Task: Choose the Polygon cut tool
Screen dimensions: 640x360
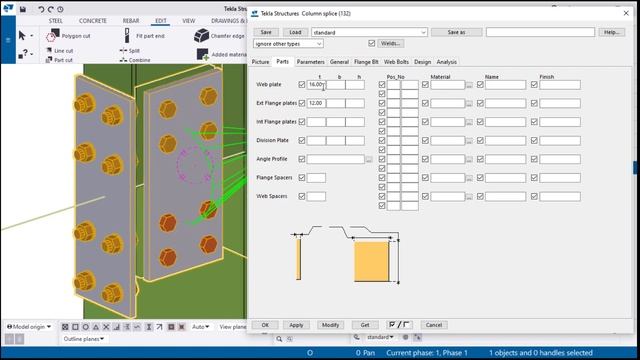Action: click(68, 36)
